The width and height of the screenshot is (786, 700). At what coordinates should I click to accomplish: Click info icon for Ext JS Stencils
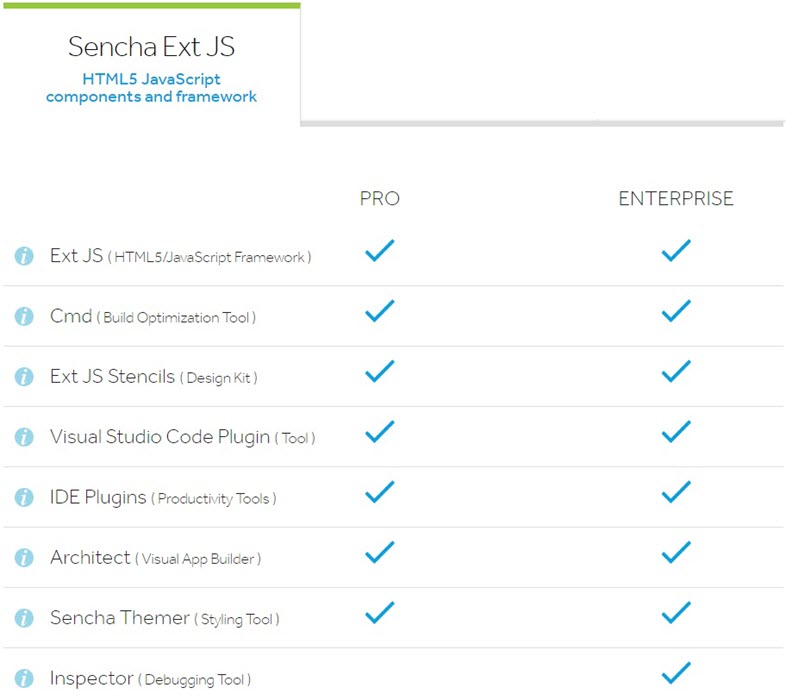24,377
